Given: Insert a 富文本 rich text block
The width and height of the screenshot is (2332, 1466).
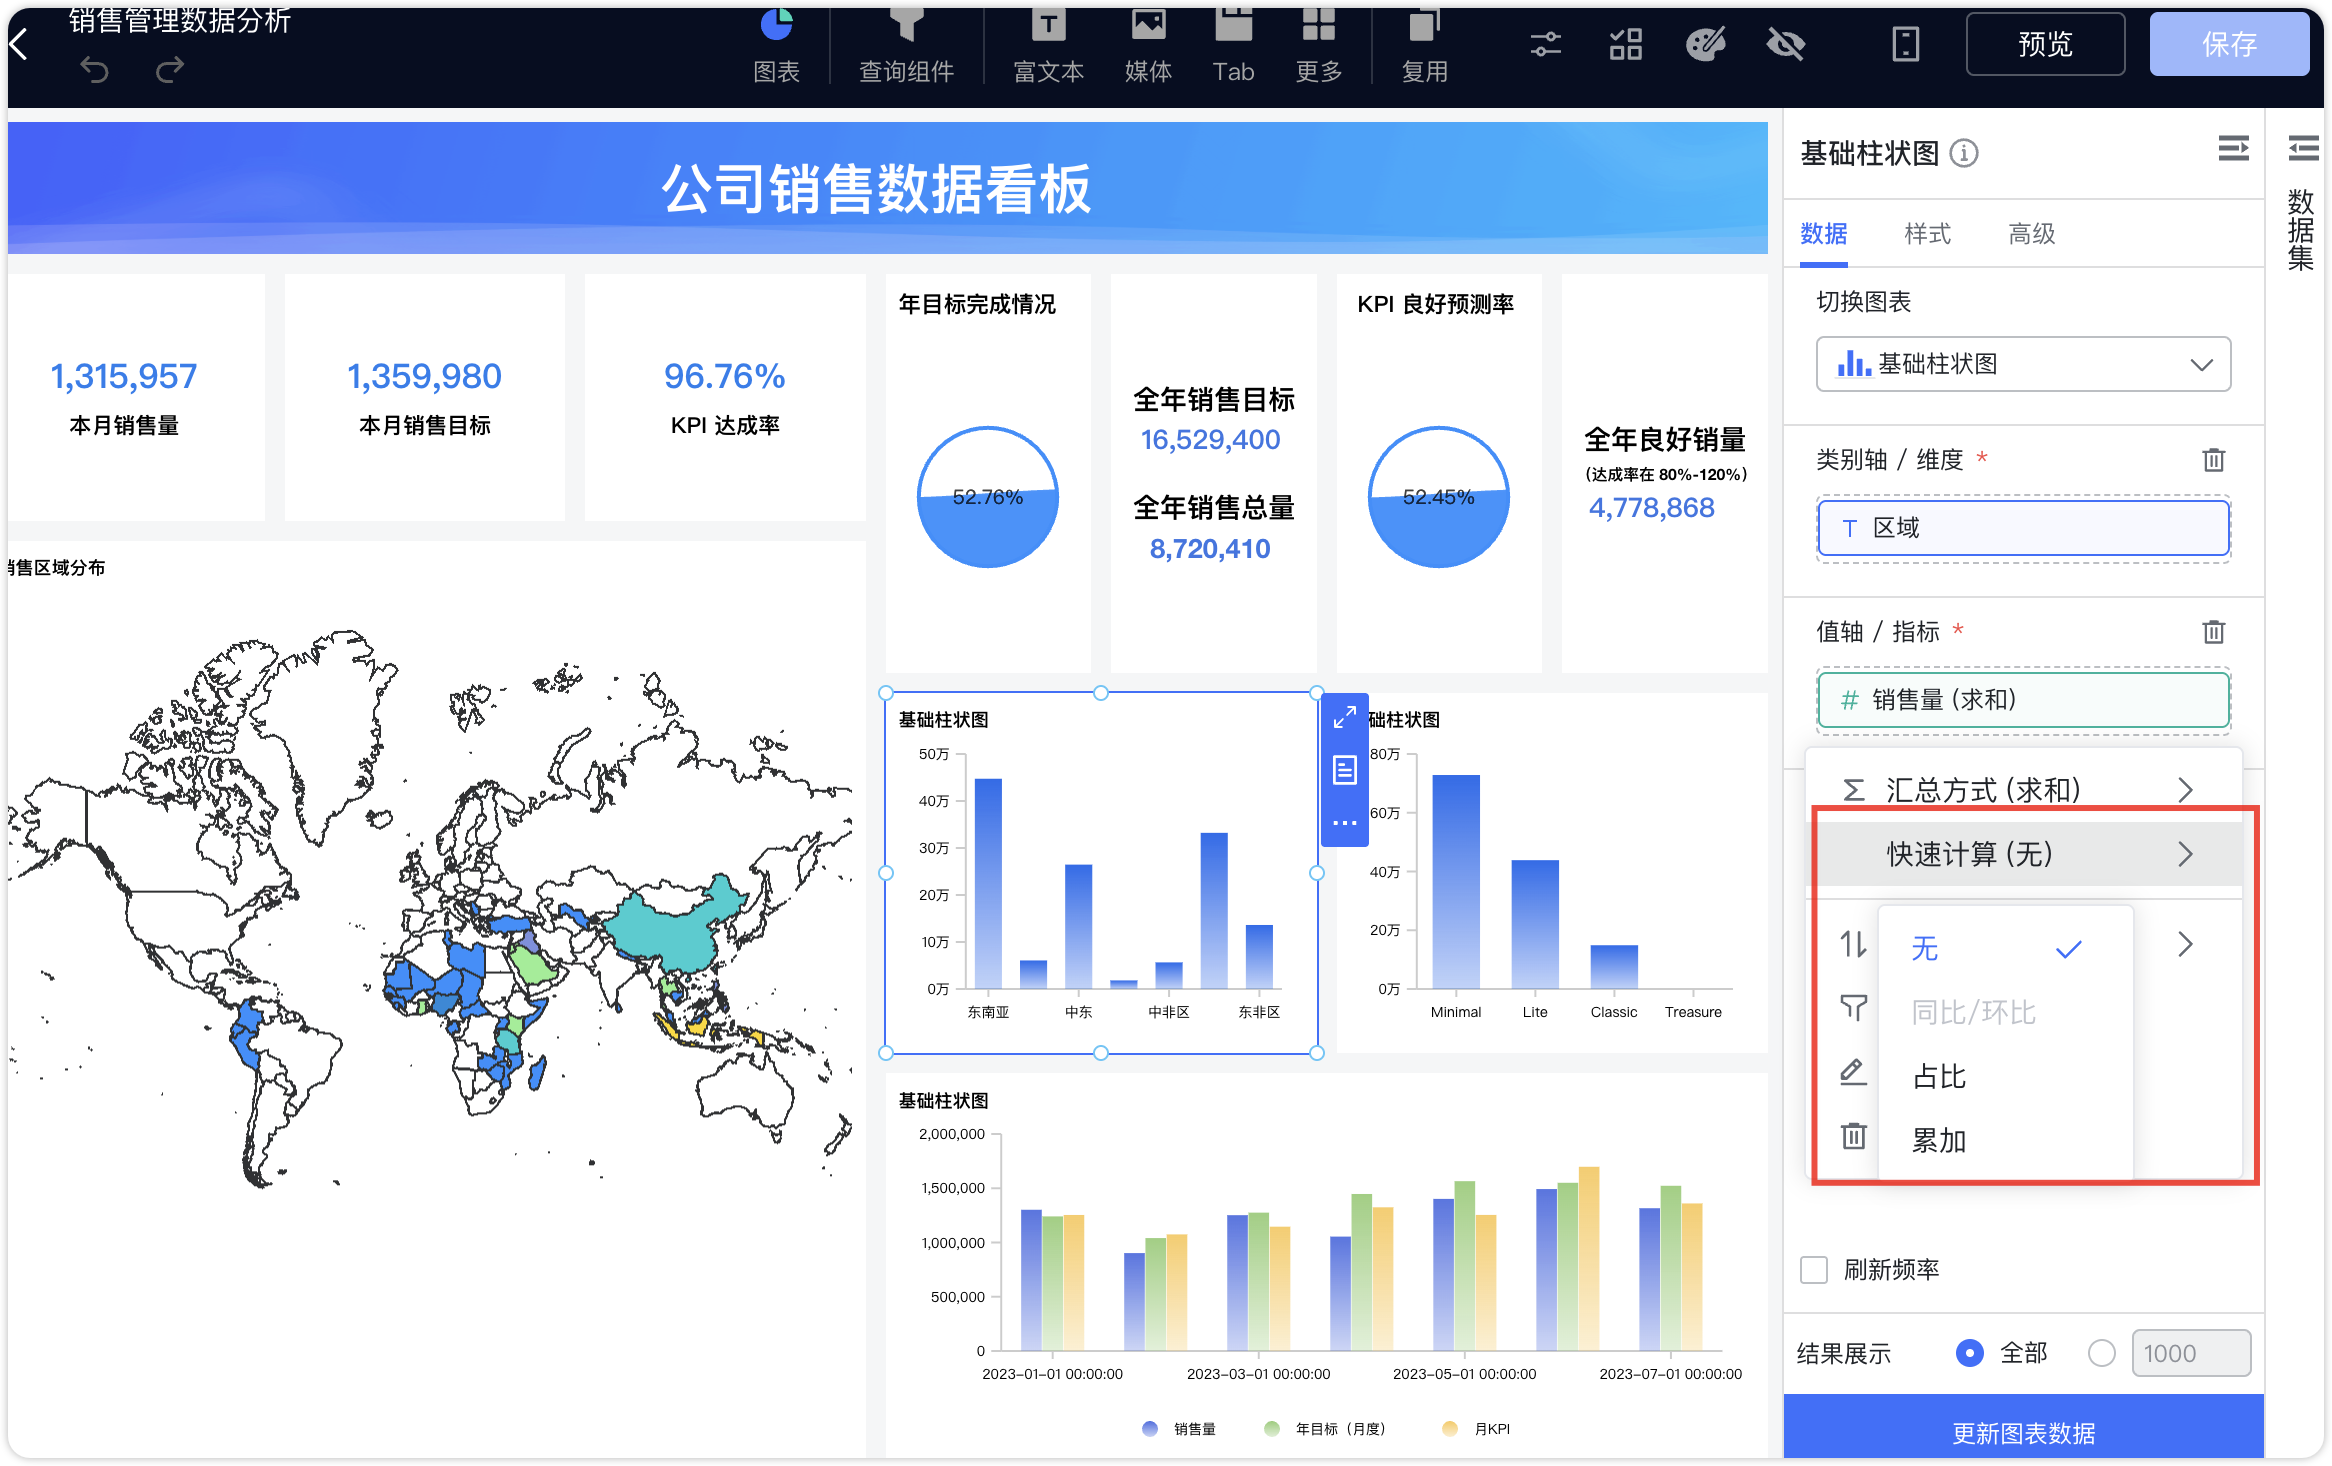Looking at the screenshot, I should (1048, 46).
